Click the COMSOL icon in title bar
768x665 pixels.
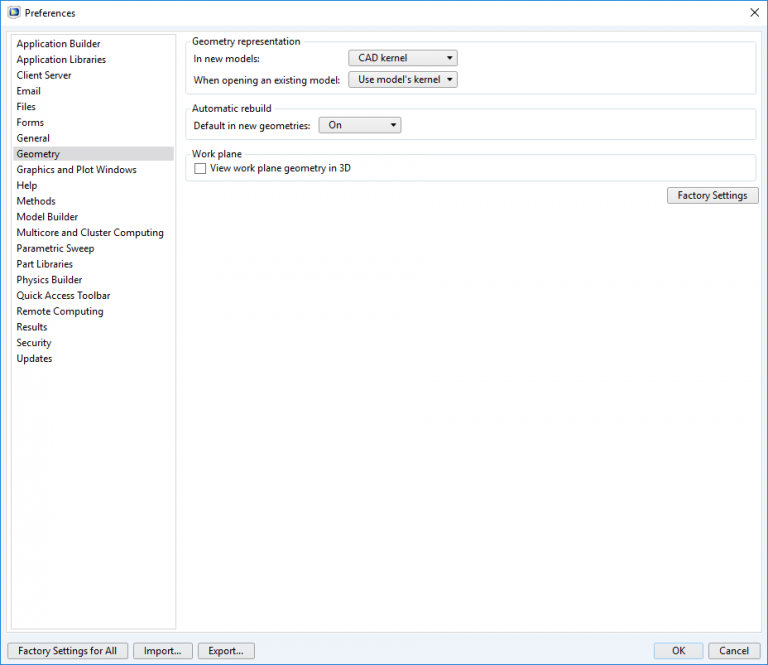point(14,12)
